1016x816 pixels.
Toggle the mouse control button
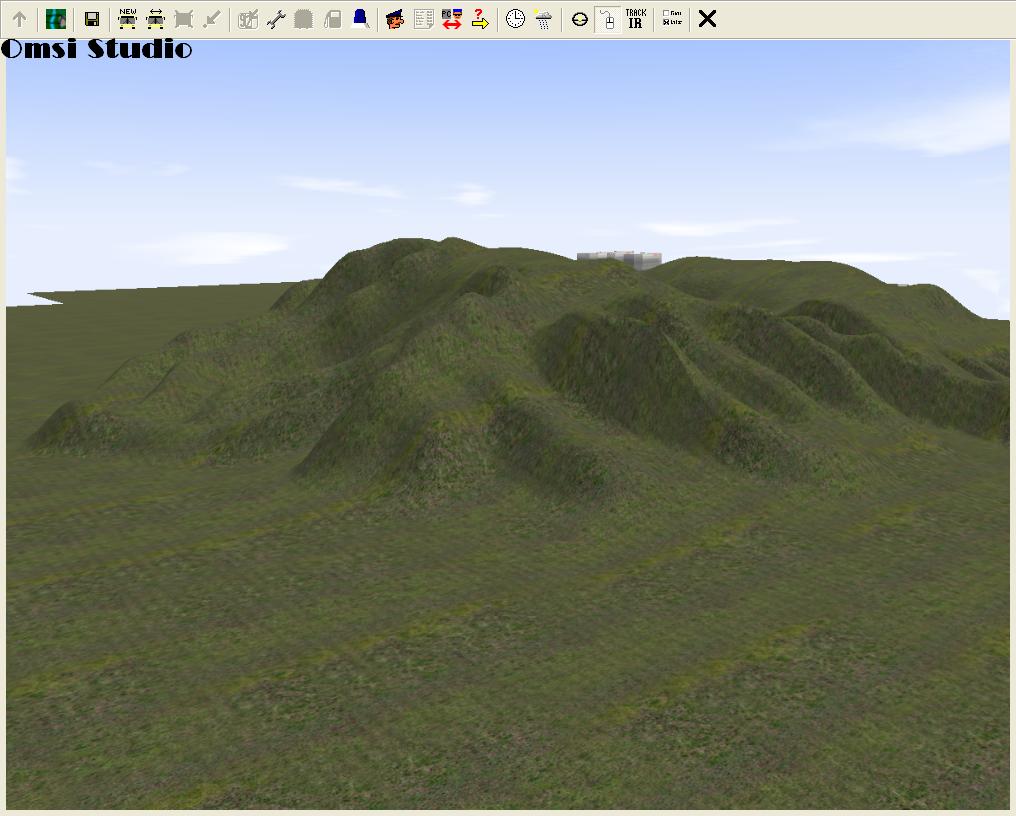[x=607, y=19]
